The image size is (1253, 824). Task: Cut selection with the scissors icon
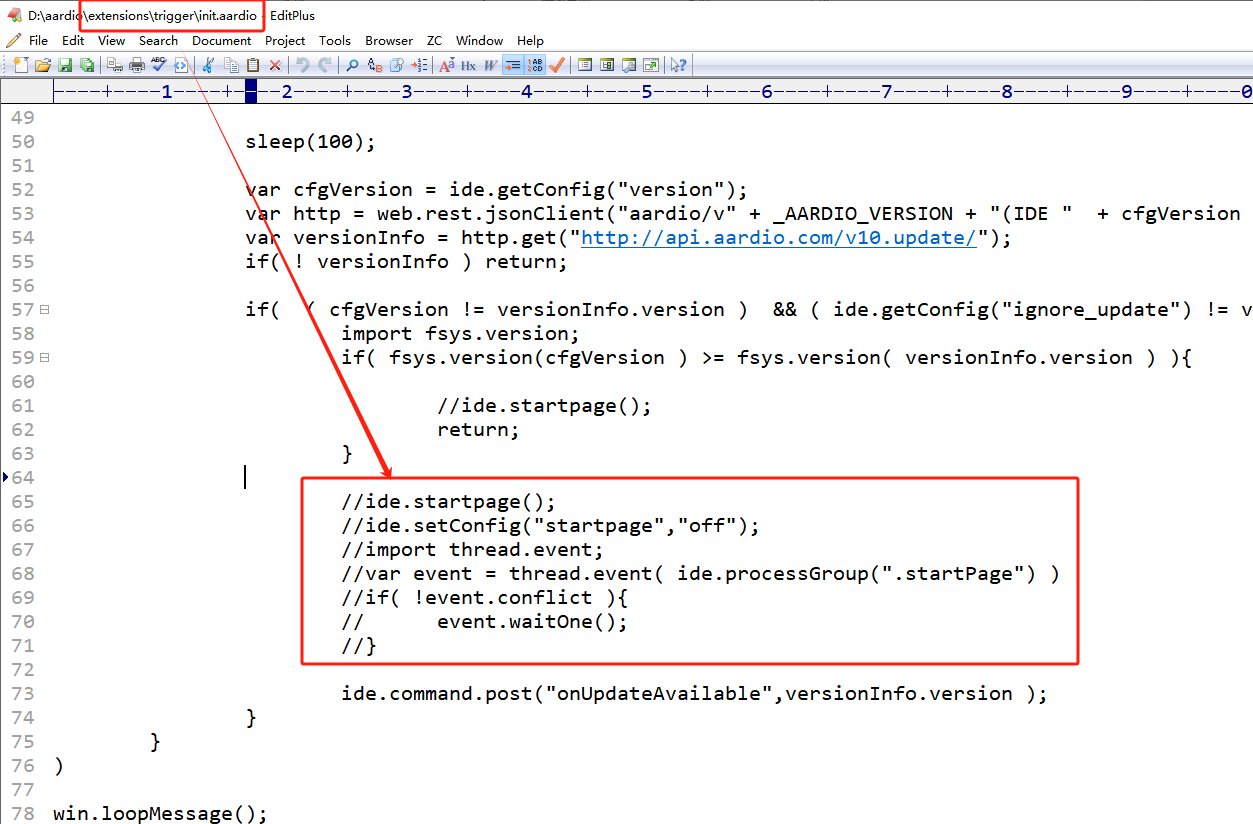click(208, 65)
